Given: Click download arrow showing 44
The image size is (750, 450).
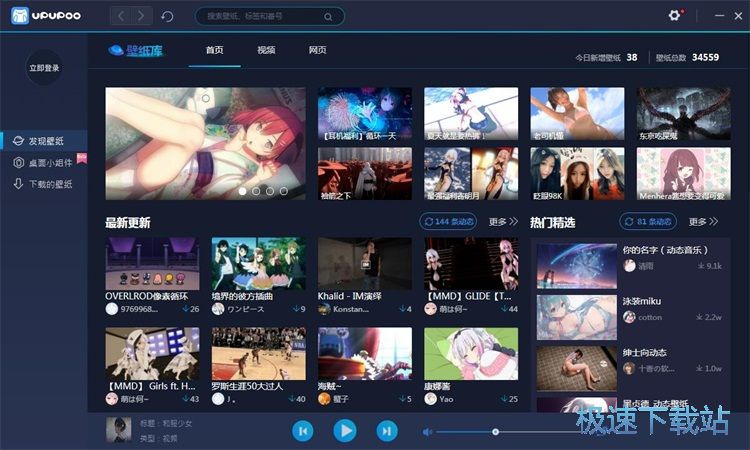Looking at the screenshot, I should [x=504, y=309].
